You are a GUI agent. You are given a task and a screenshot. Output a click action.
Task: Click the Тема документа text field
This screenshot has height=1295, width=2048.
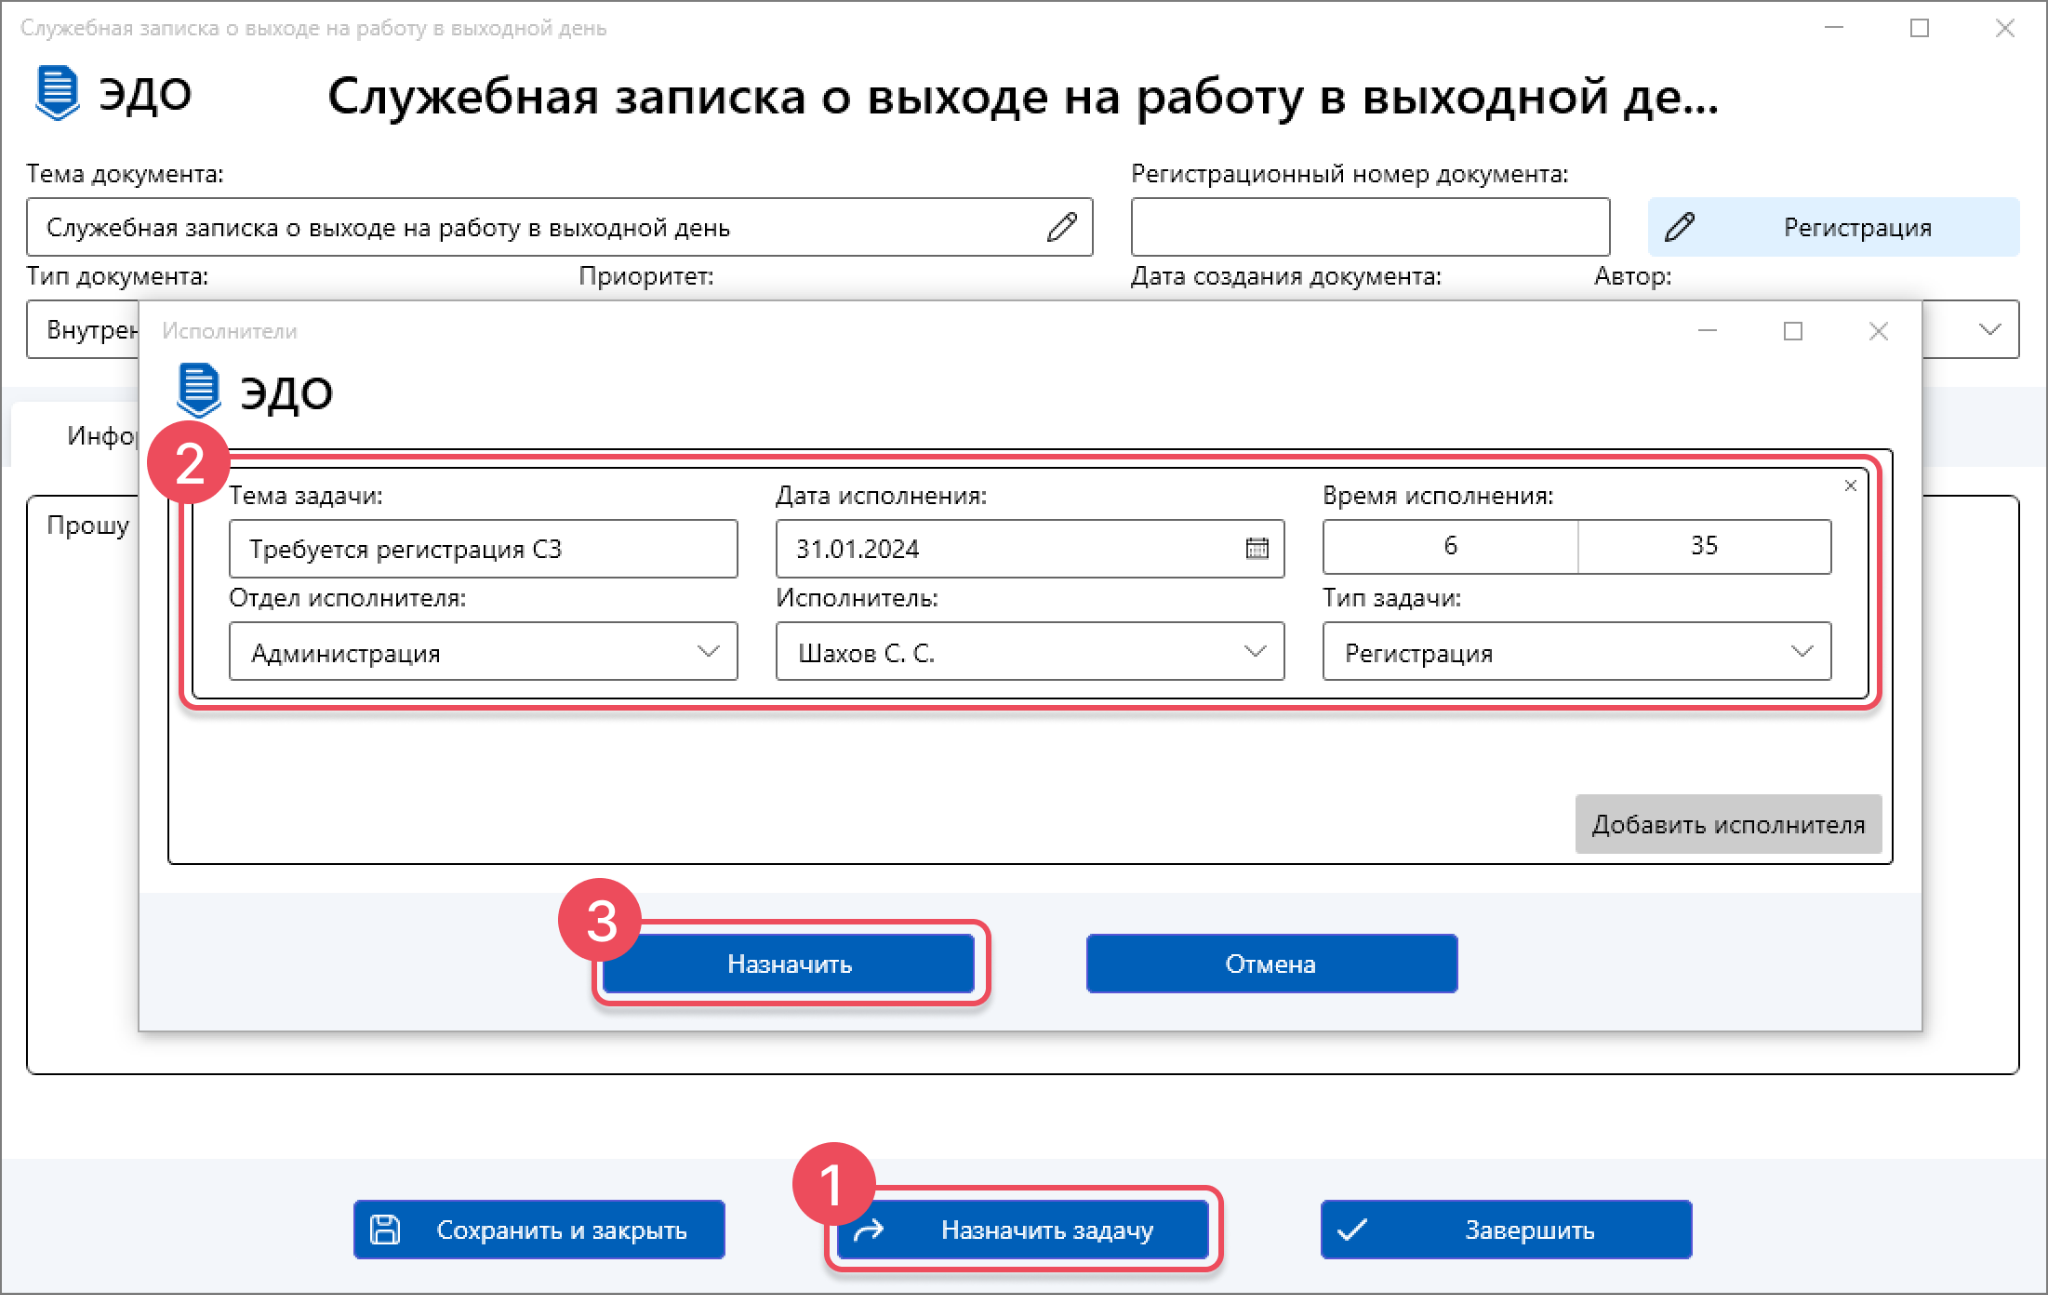point(559,227)
